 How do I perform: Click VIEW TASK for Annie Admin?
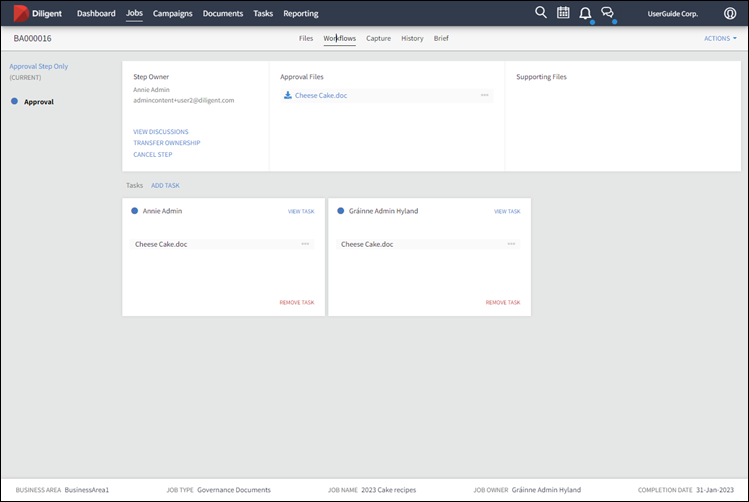pyautogui.click(x=301, y=212)
